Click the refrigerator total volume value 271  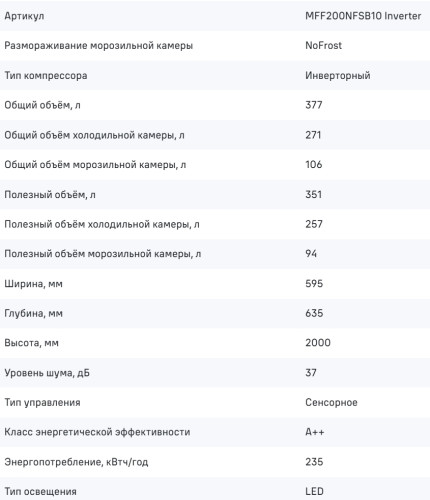[x=313, y=135]
